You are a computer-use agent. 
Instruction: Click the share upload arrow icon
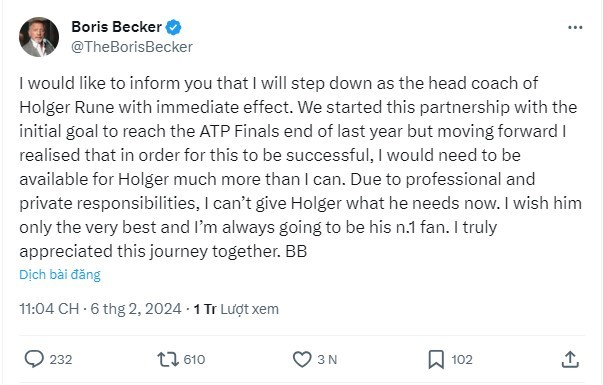point(570,360)
